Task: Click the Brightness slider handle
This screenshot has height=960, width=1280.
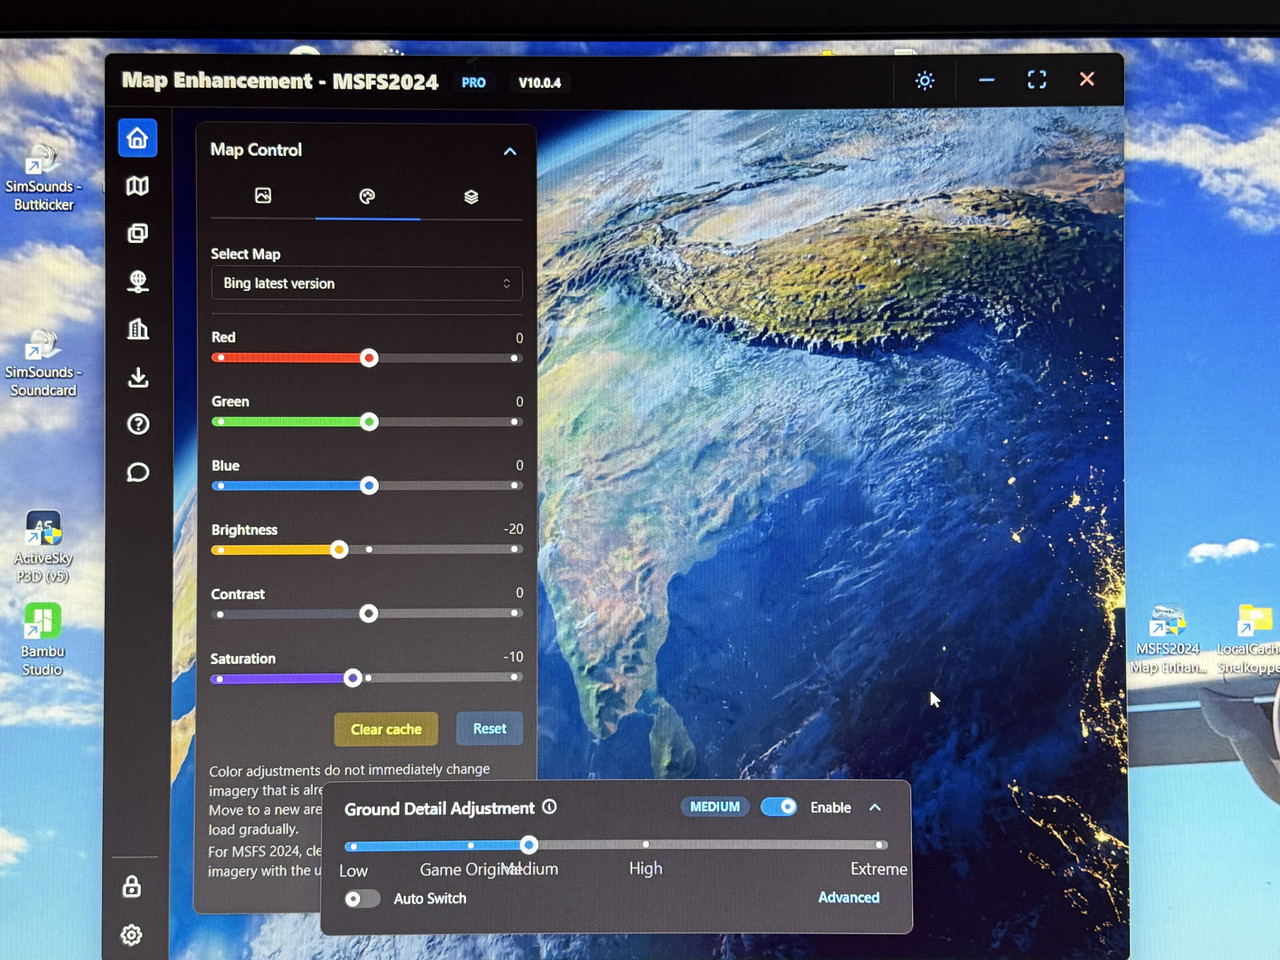Action: tap(339, 549)
